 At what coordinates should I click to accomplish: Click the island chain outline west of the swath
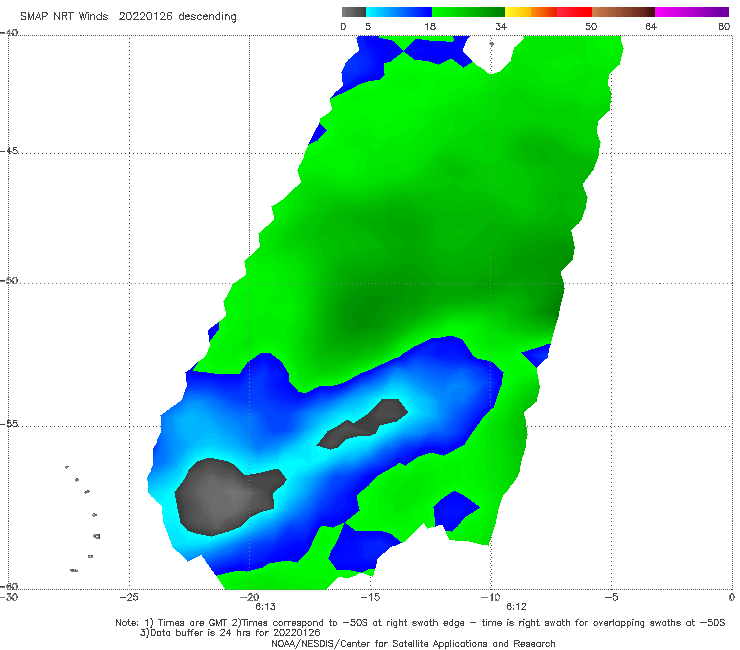pos(83,518)
